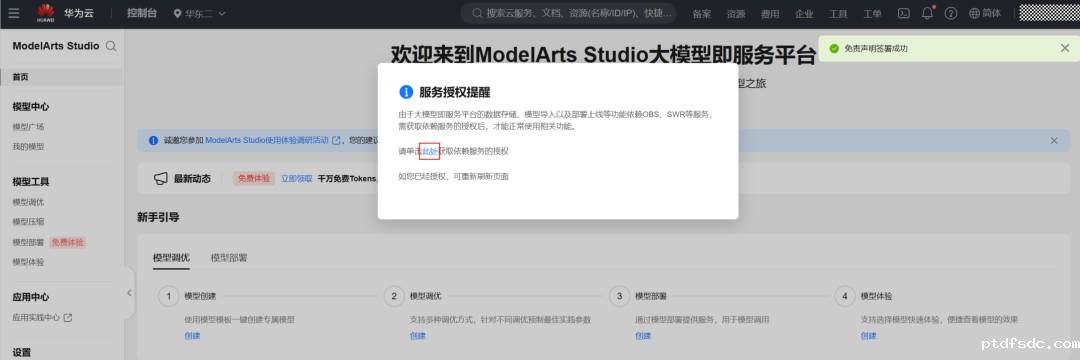Open 模型部署 in the sidebar
This screenshot has width=1080, height=360.
28,242
